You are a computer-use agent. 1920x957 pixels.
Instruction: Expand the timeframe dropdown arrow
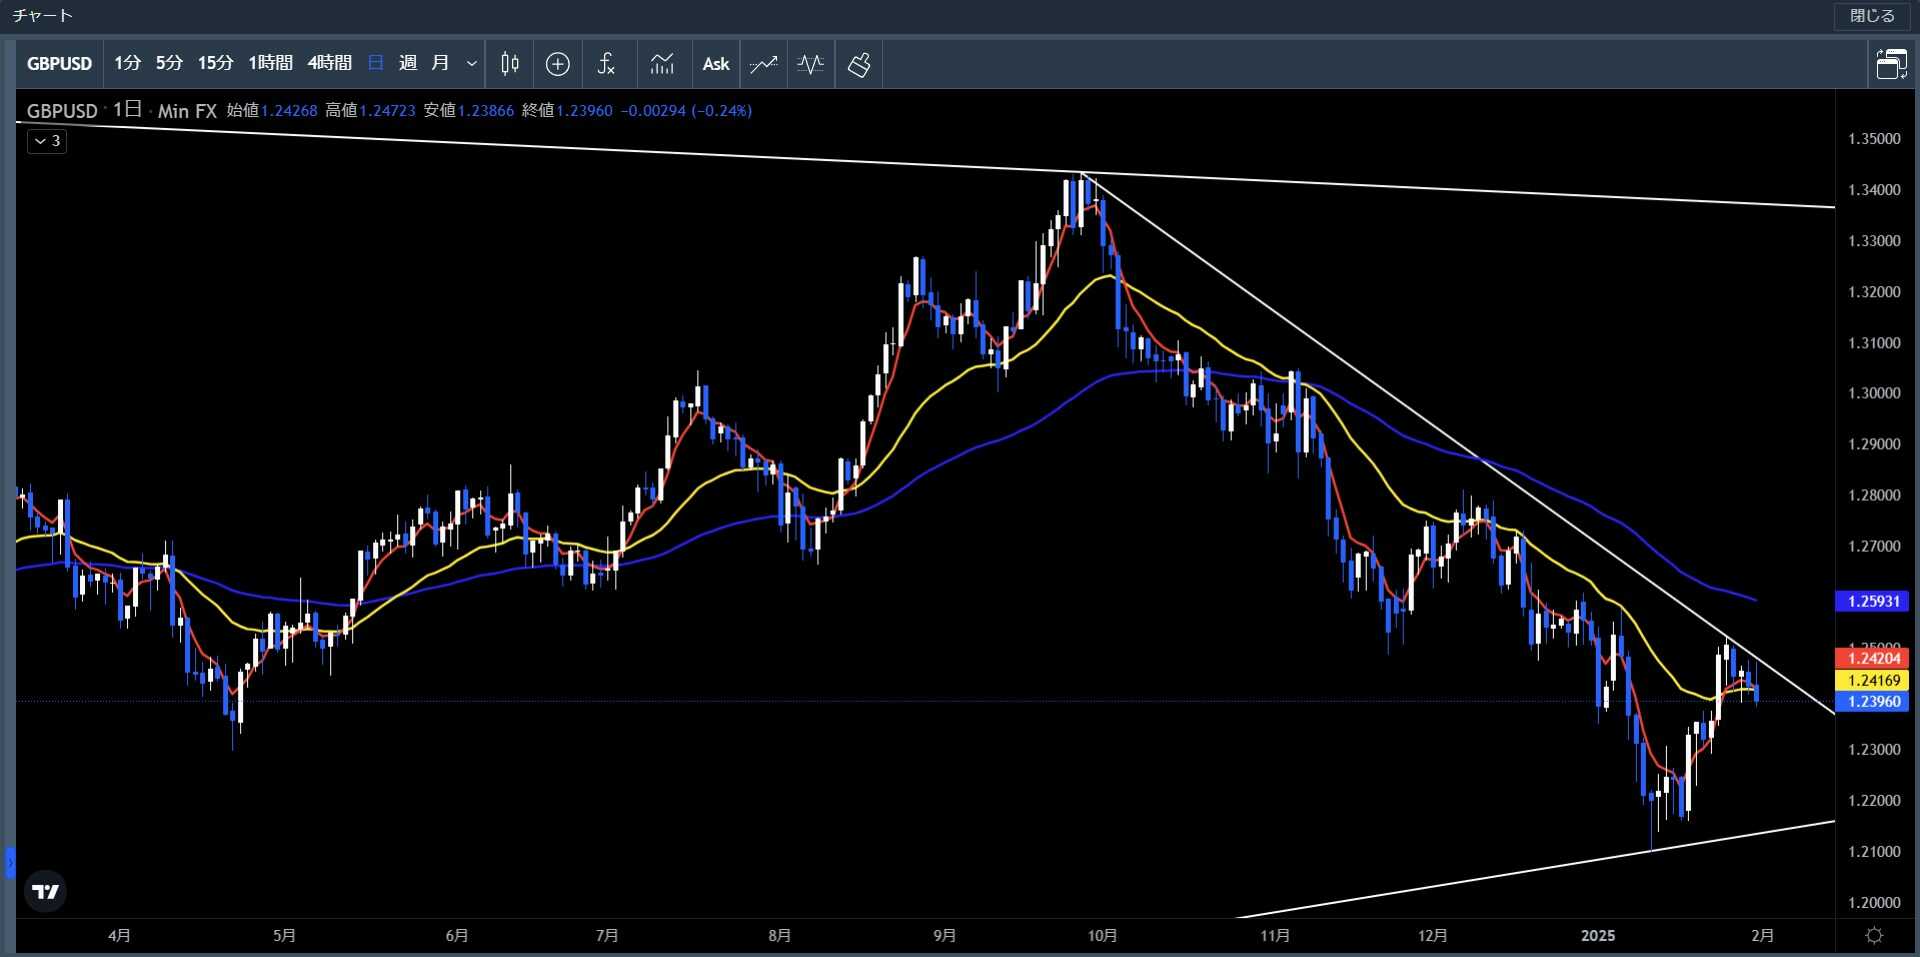click(x=472, y=64)
